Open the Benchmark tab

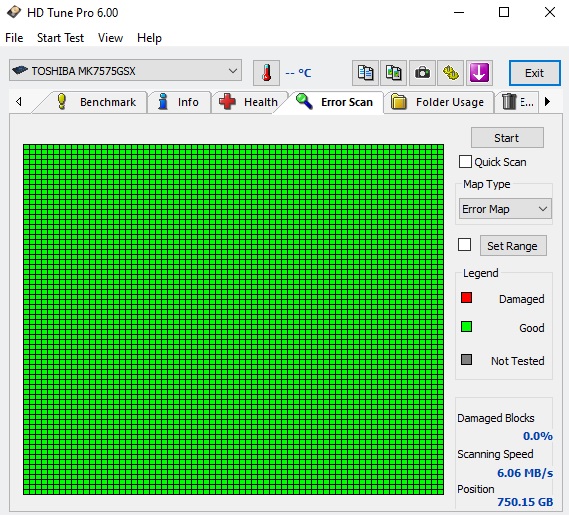pyautogui.click(x=97, y=102)
